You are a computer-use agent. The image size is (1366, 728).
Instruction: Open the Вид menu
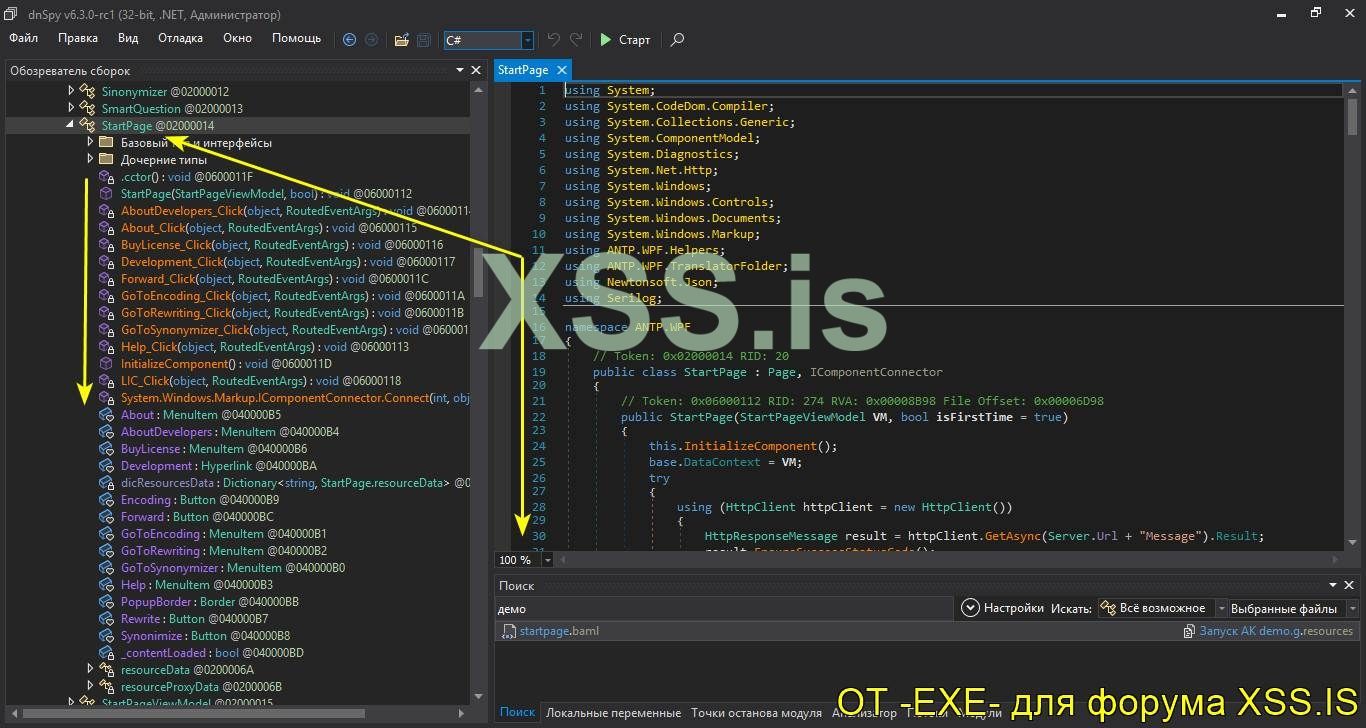[x=128, y=38]
